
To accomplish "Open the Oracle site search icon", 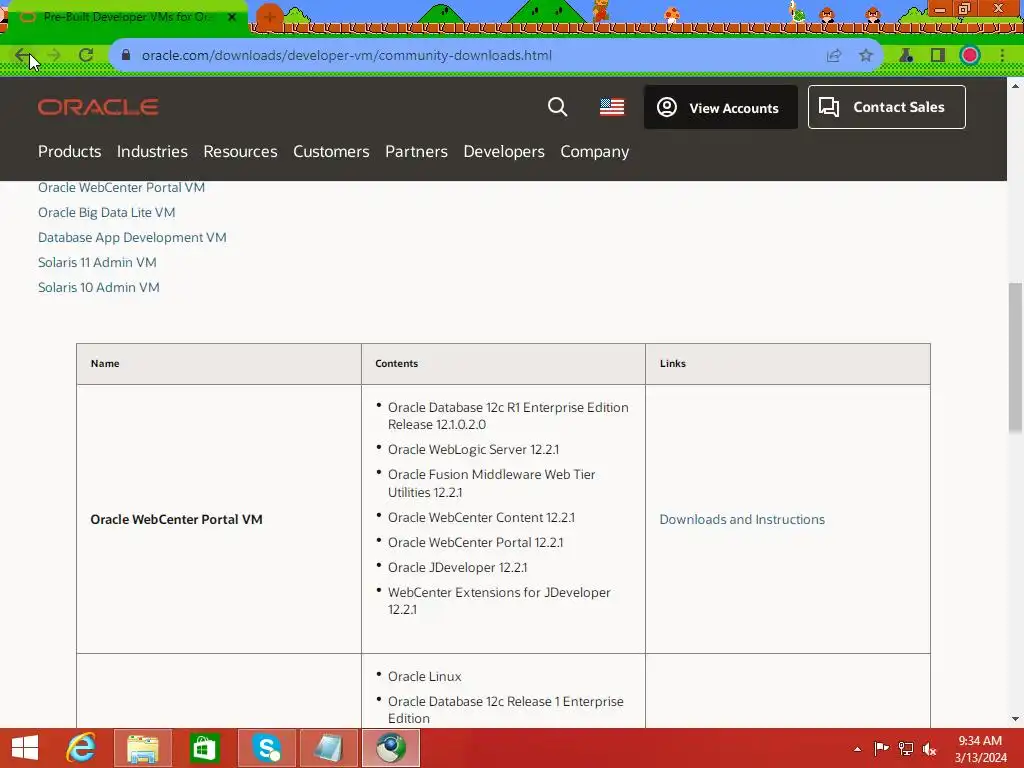I will click(557, 107).
